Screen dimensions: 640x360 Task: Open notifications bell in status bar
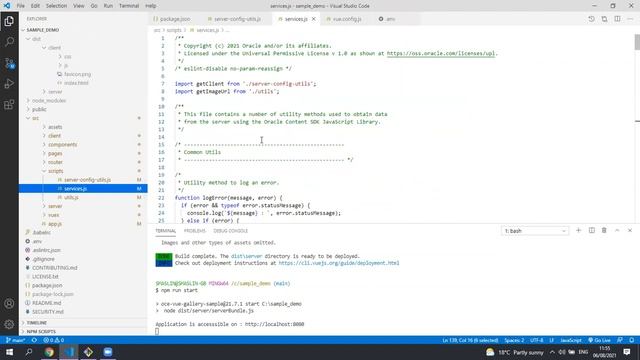point(631,340)
